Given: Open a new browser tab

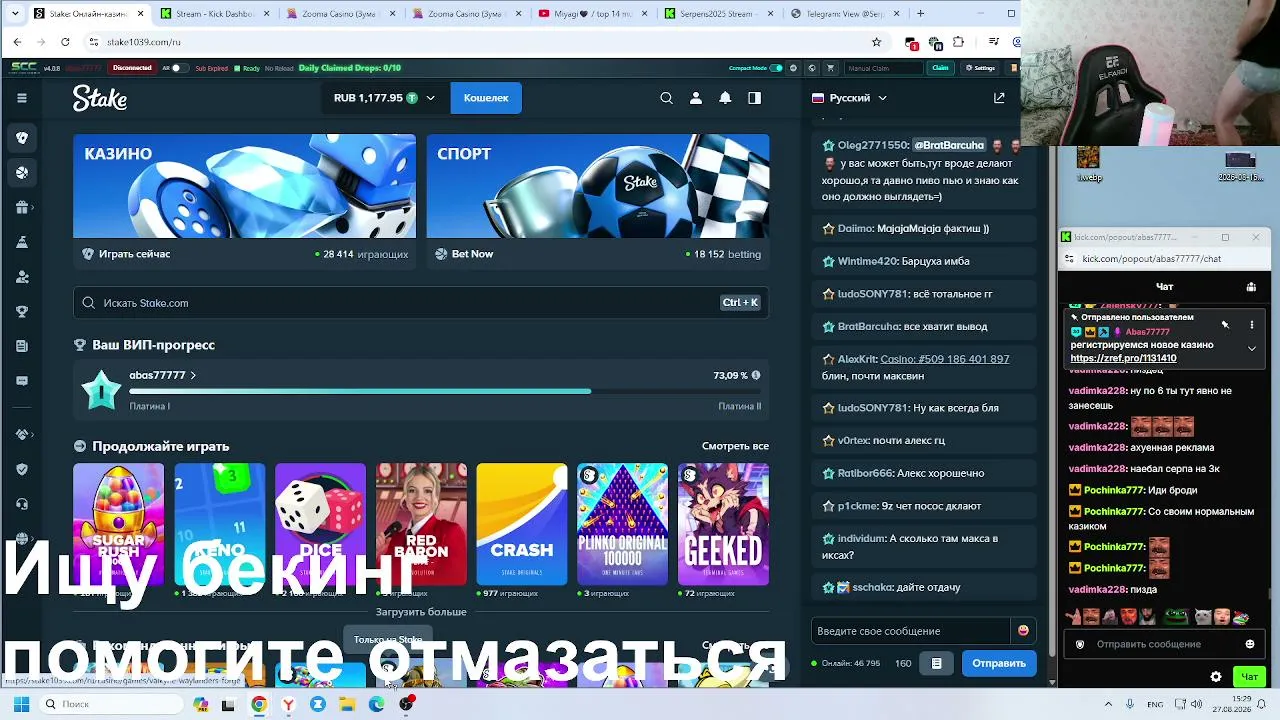Looking at the screenshot, I should point(922,14).
